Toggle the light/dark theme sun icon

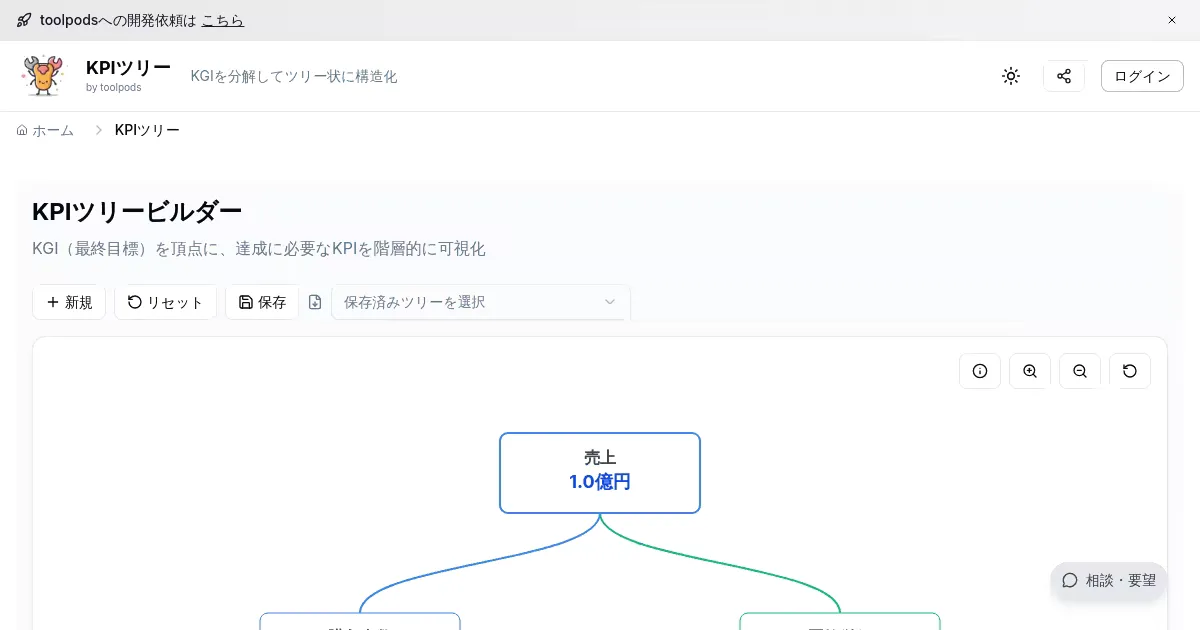1011,76
